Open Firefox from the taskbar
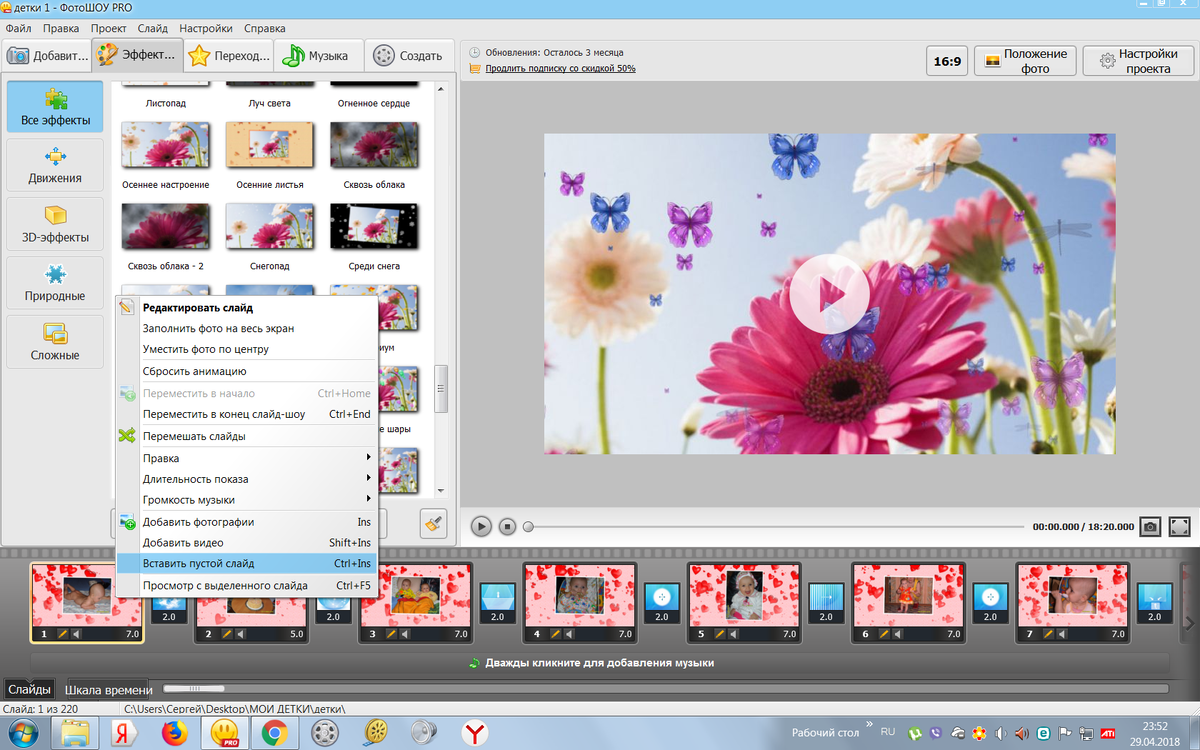The width and height of the screenshot is (1200, 750). [x=175, y=734]
